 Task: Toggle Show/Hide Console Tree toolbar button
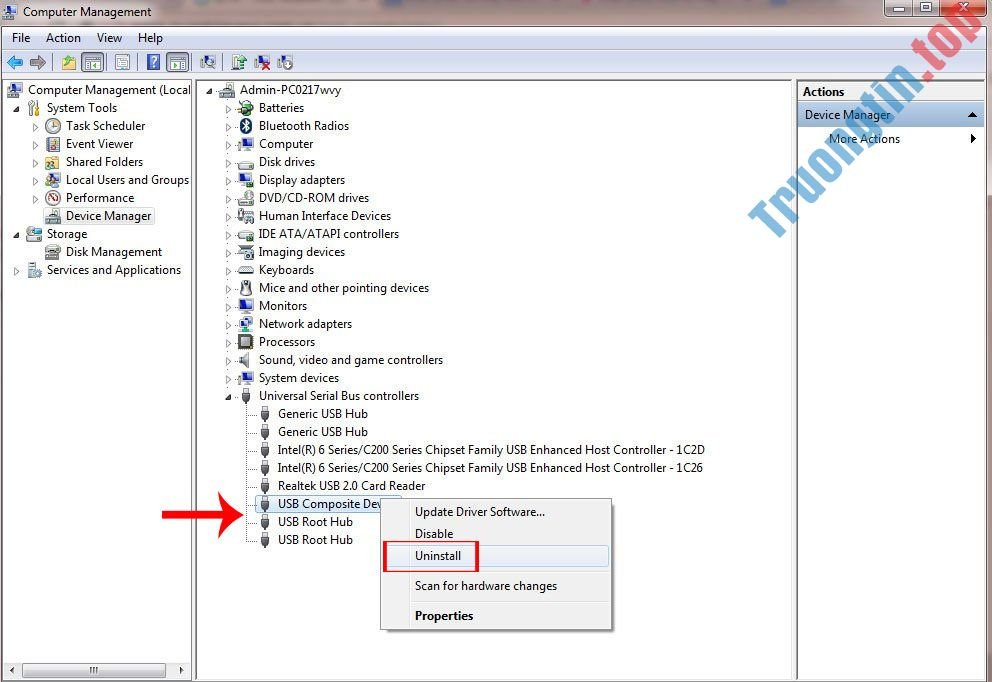click(92, 62)
